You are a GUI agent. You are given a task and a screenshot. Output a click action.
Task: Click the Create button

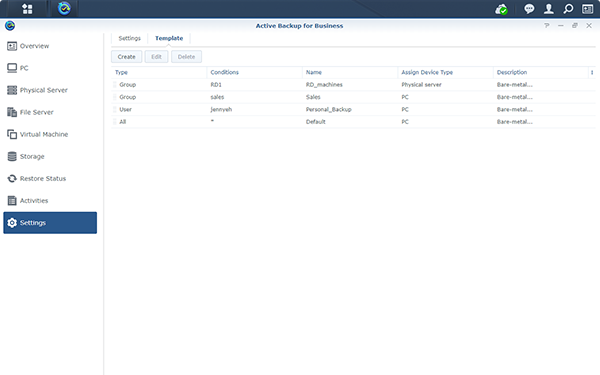[x=126, y=57]
